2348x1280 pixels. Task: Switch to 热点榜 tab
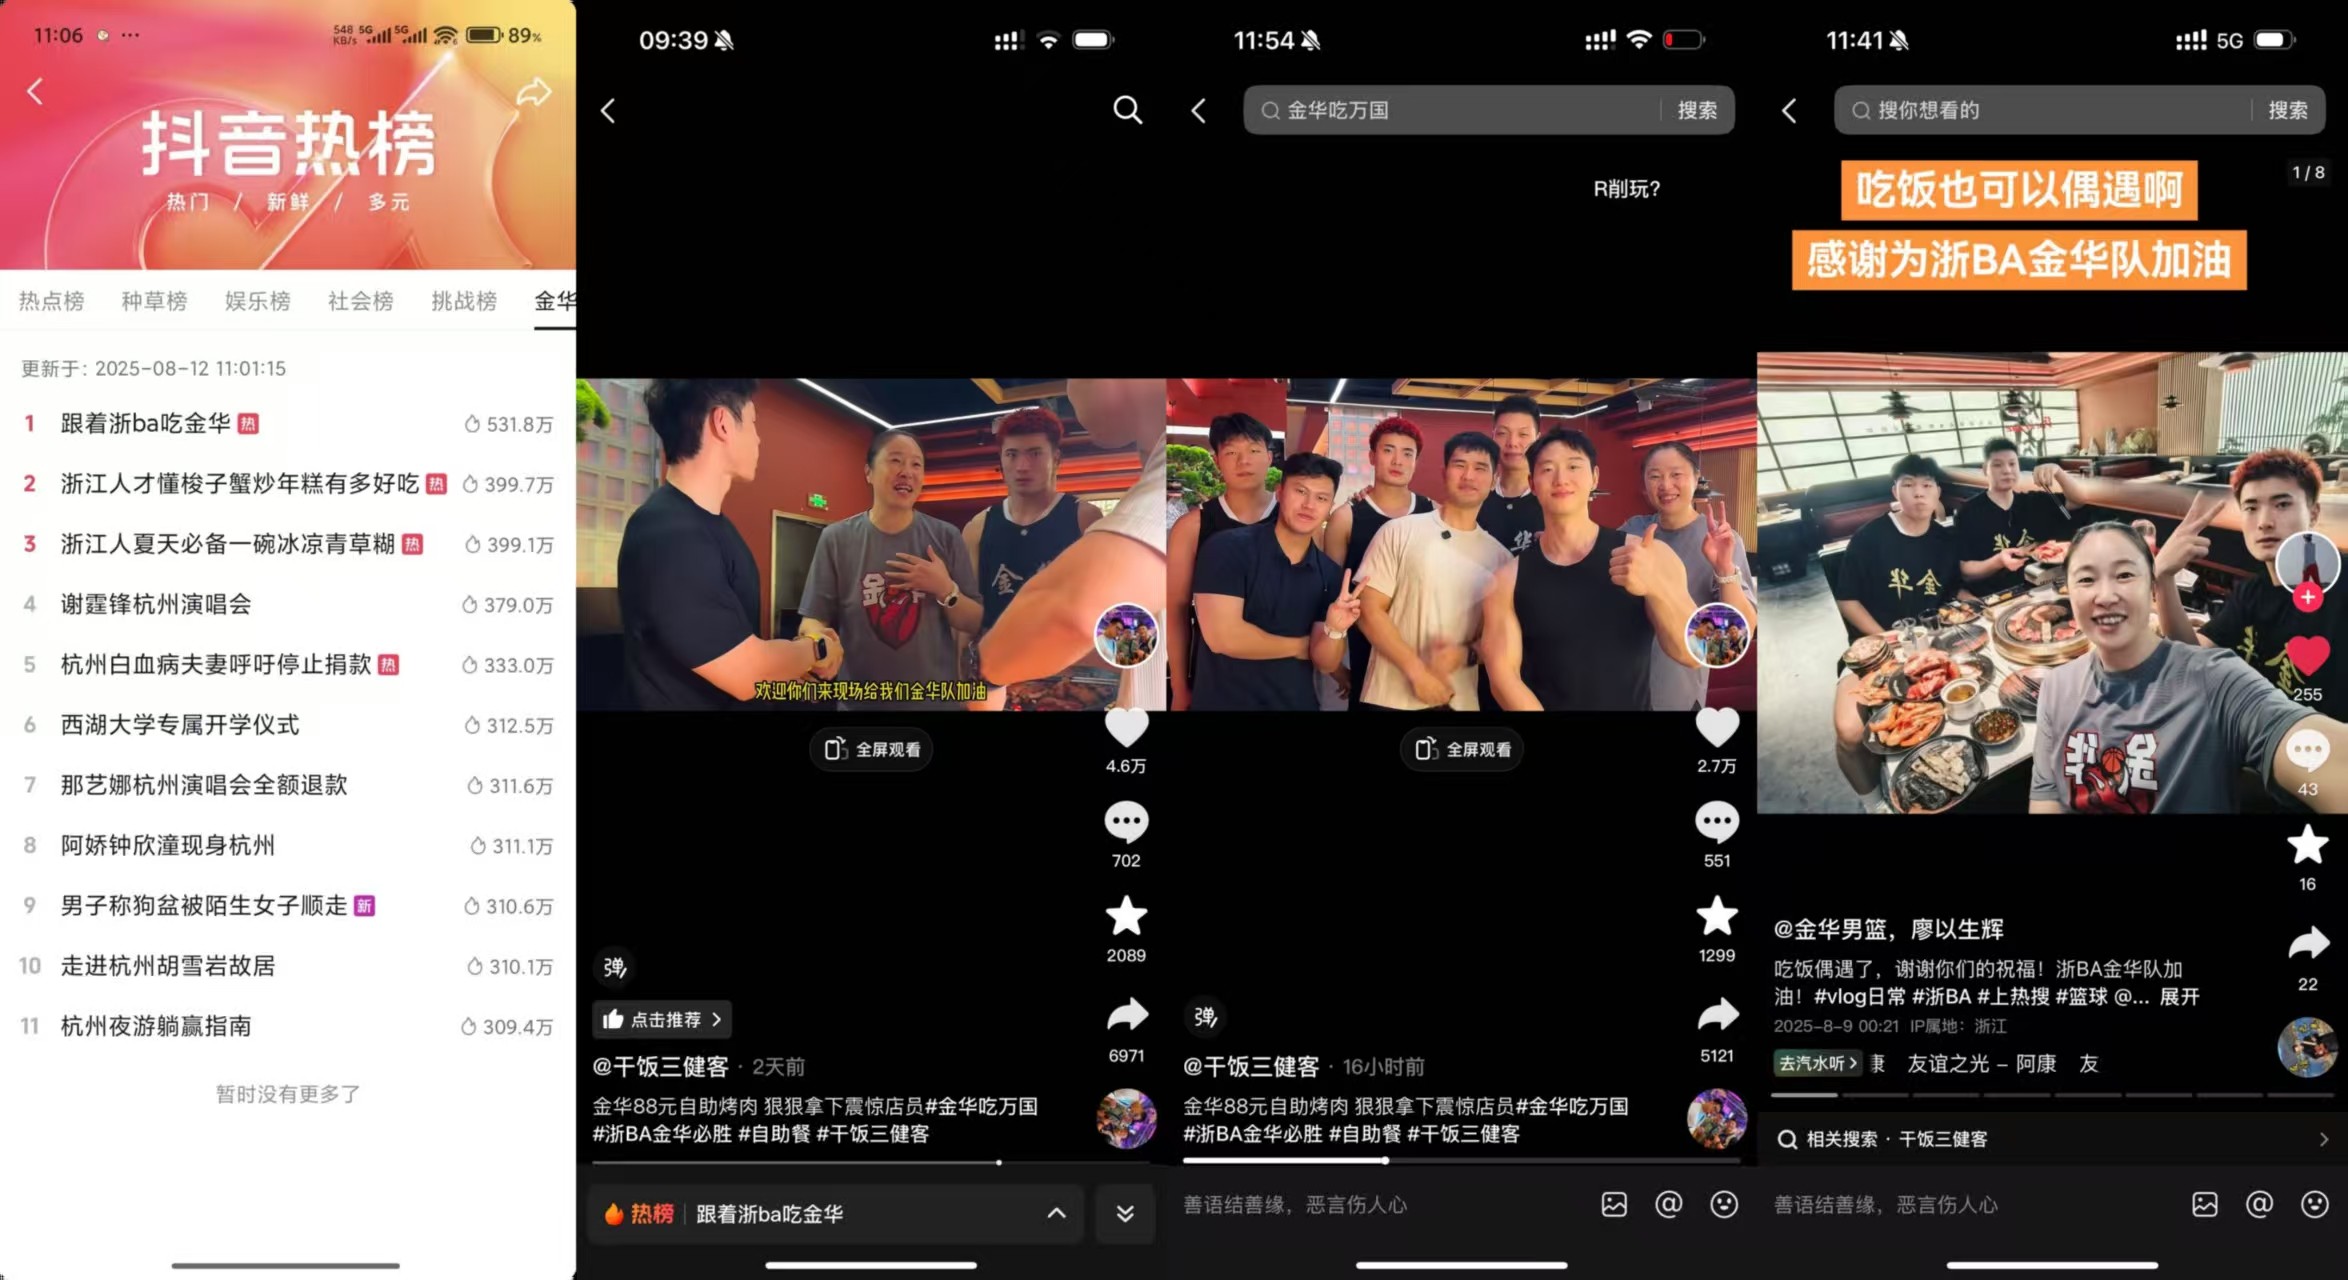[x=51, y=301]
